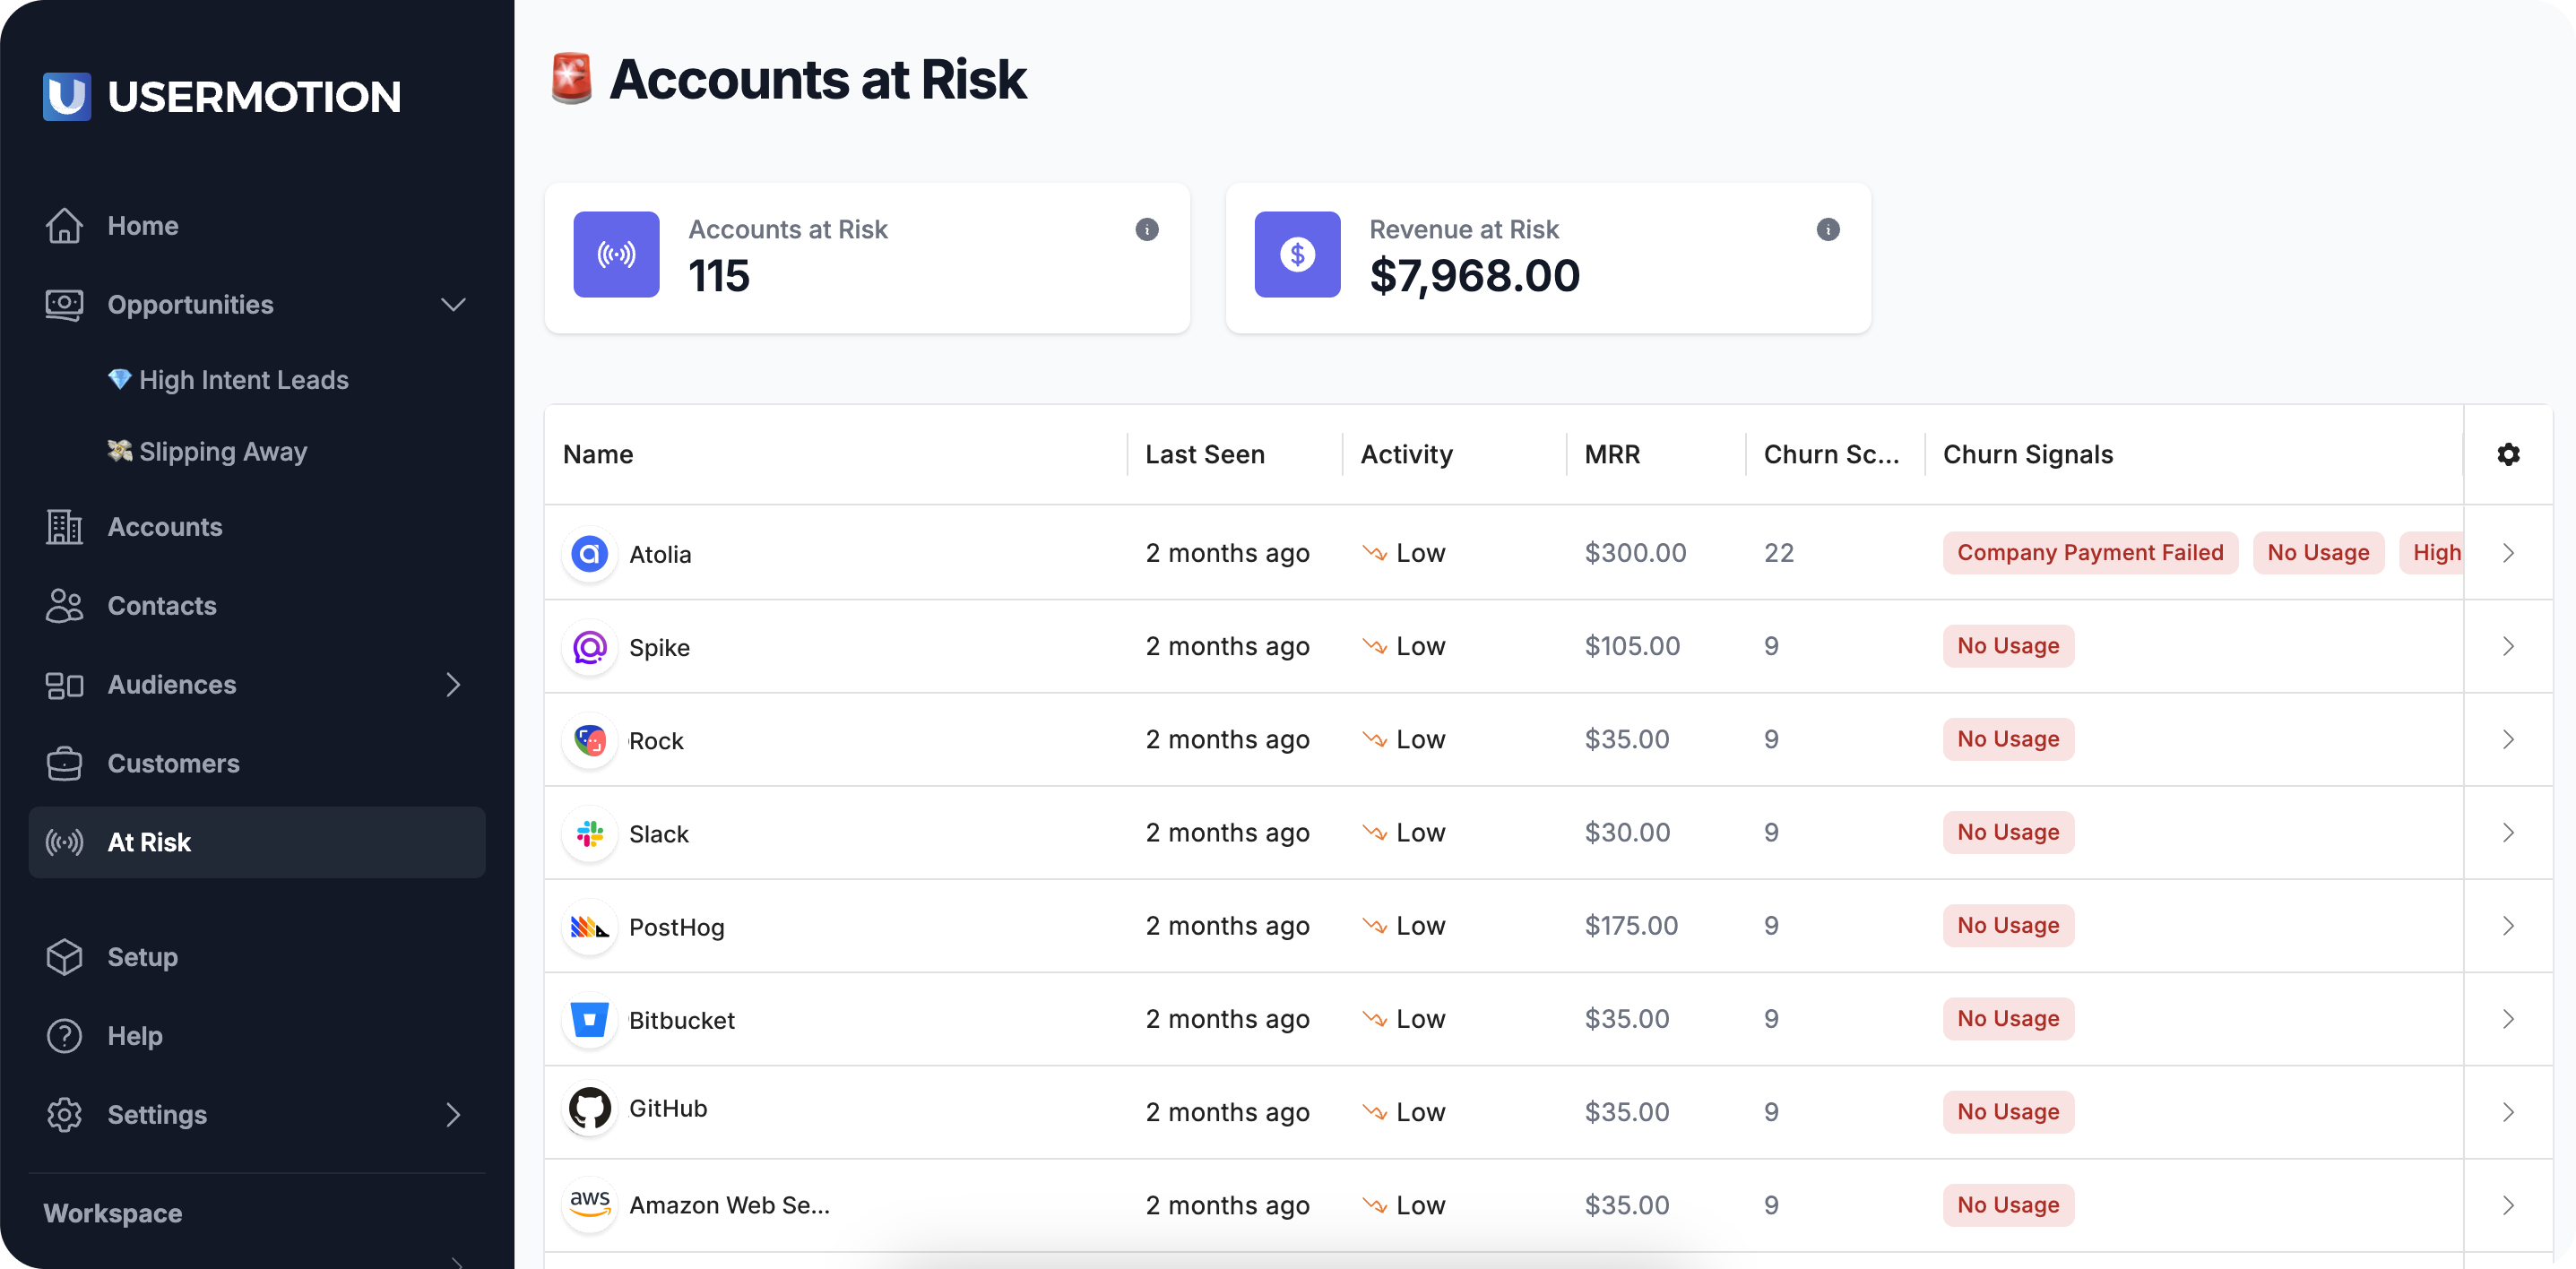This screenshot has height=1269, width=2576.
Task: Go to Slipping Away page
Action: point(222,452)
